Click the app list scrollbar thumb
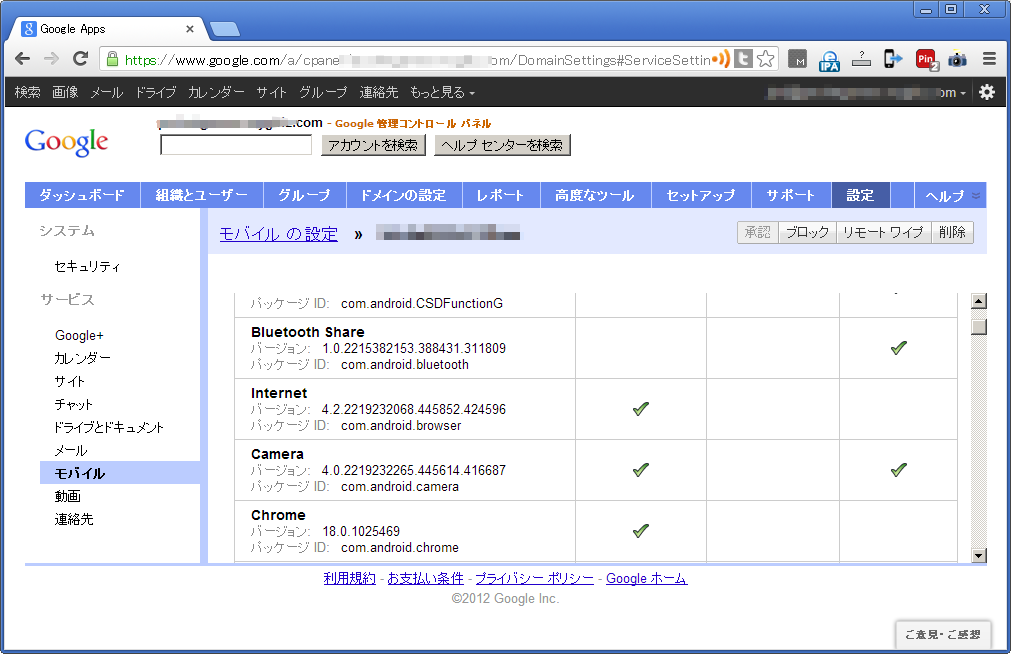The width and height of the screenshot is (1011, 654). point(979,327)
